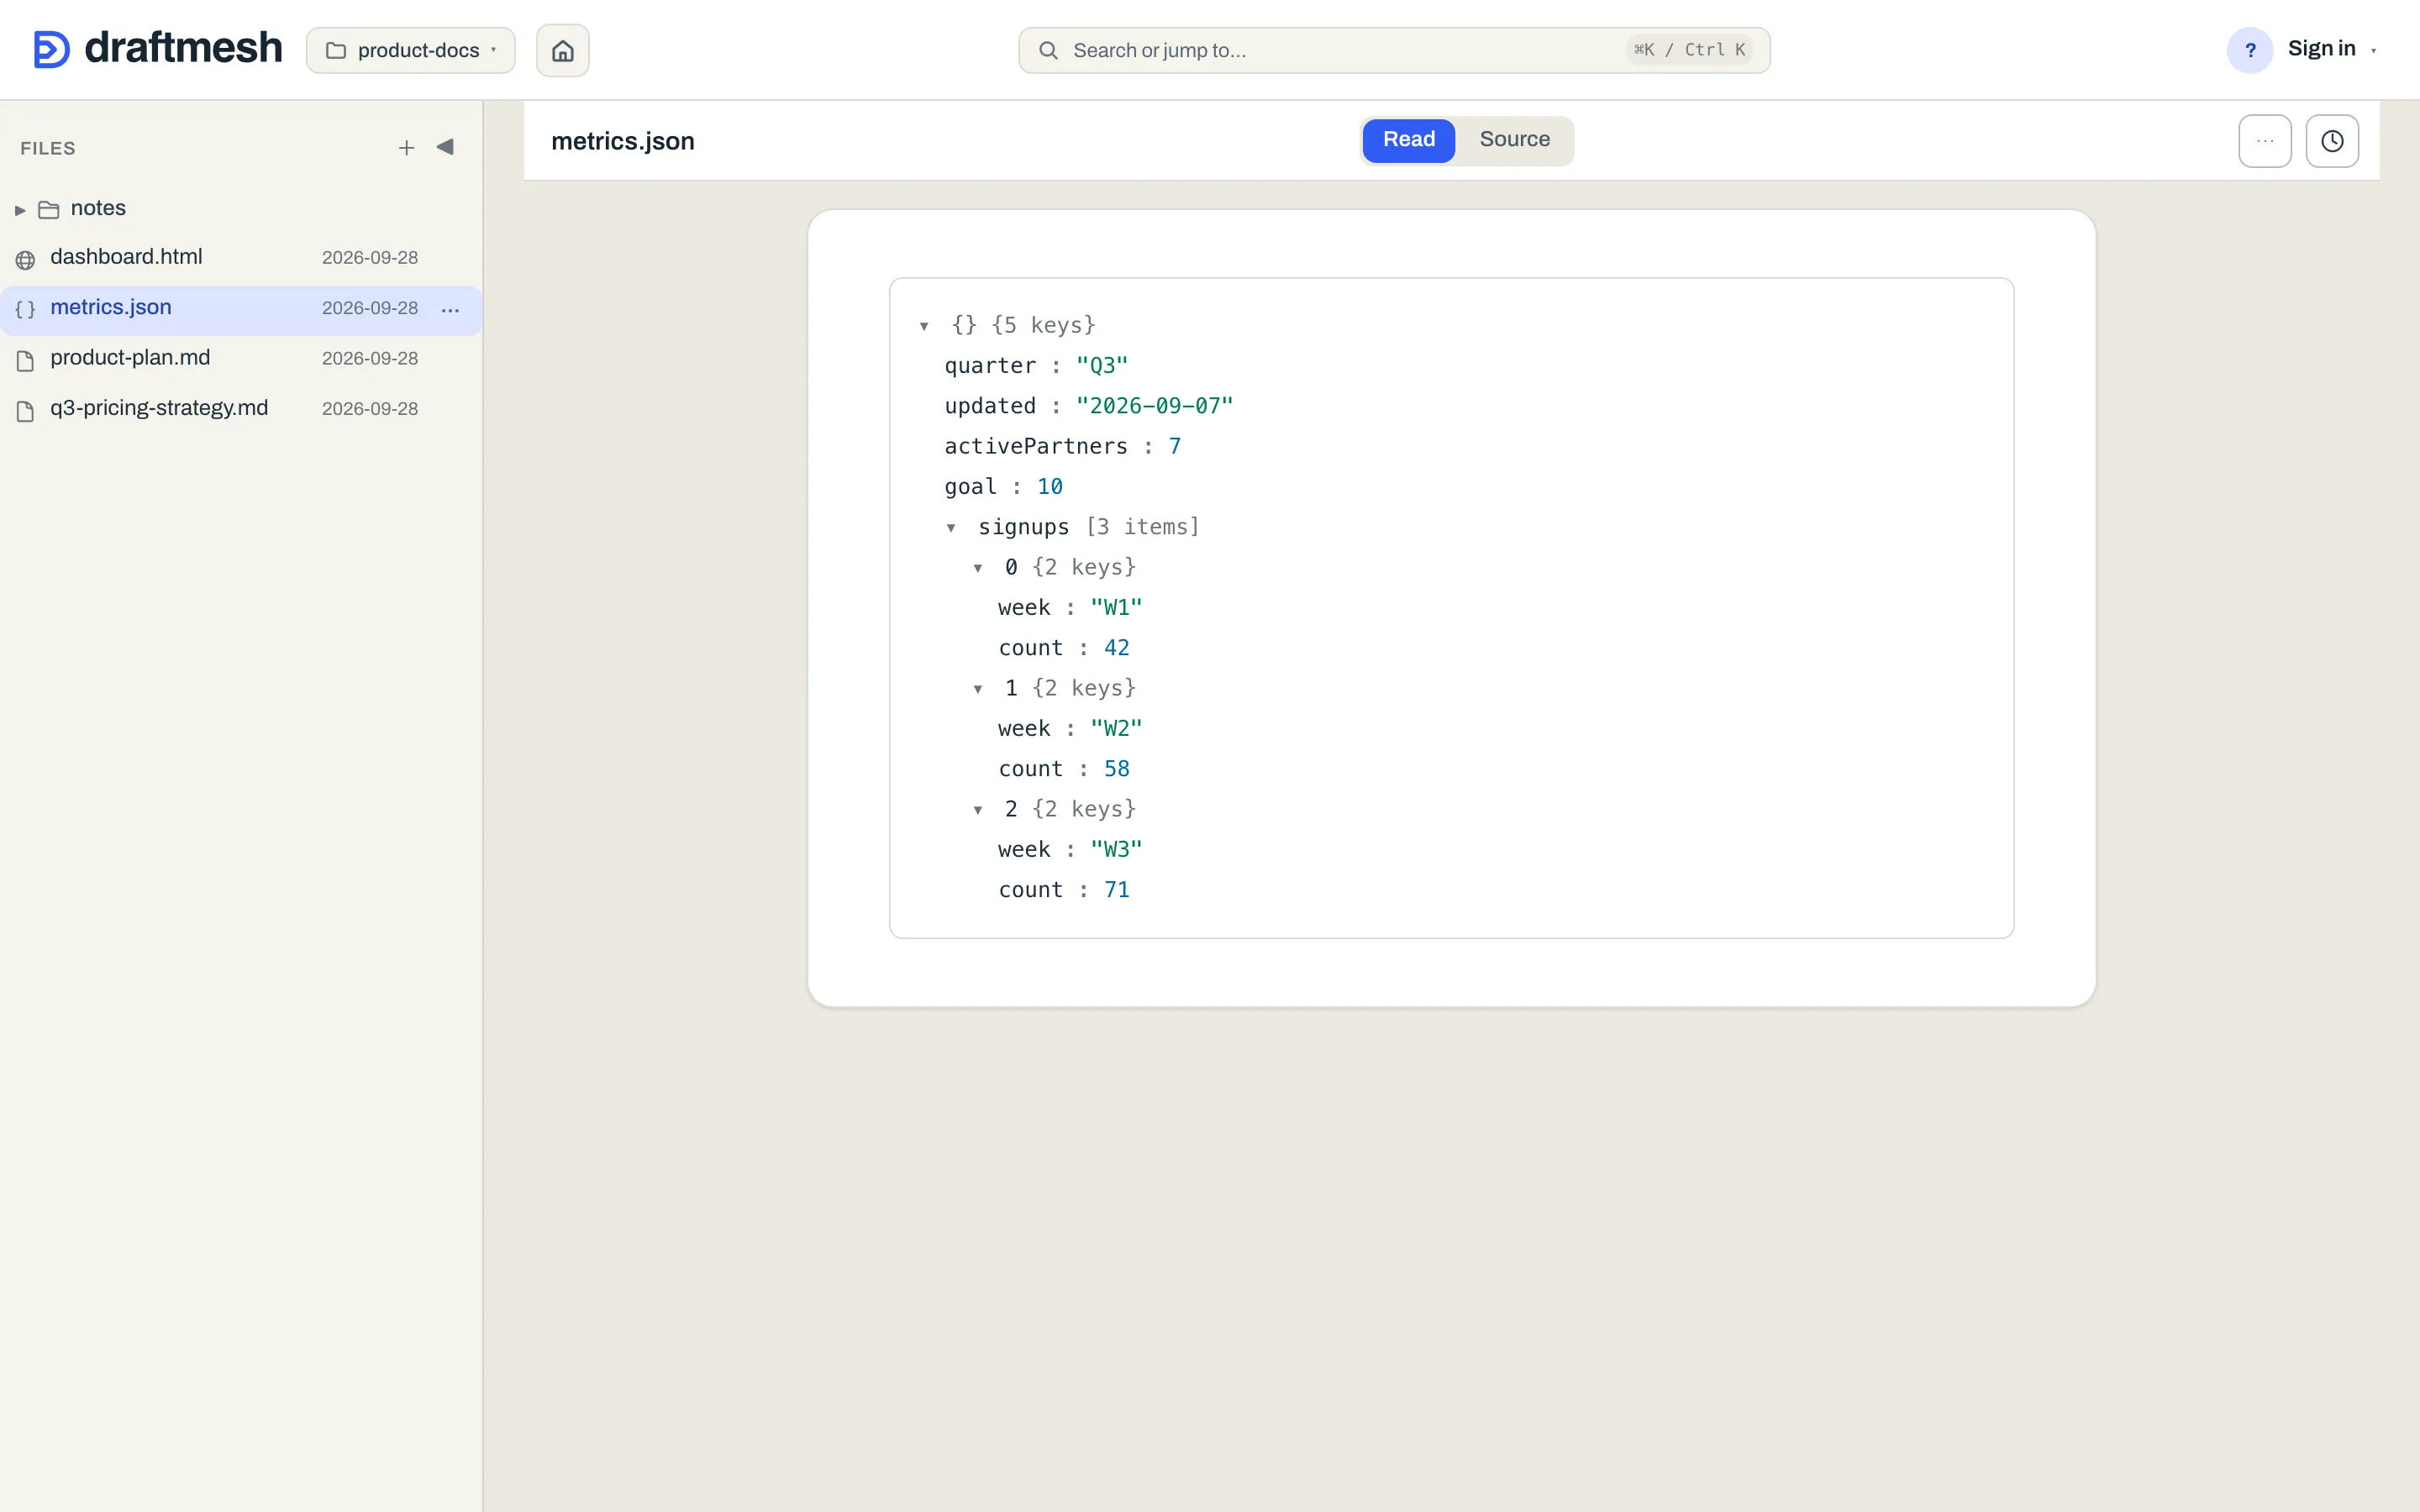This screenshot has height=1512, width=2420.
Task: Click the signups [3 items] label
Action: [1088, 527]
